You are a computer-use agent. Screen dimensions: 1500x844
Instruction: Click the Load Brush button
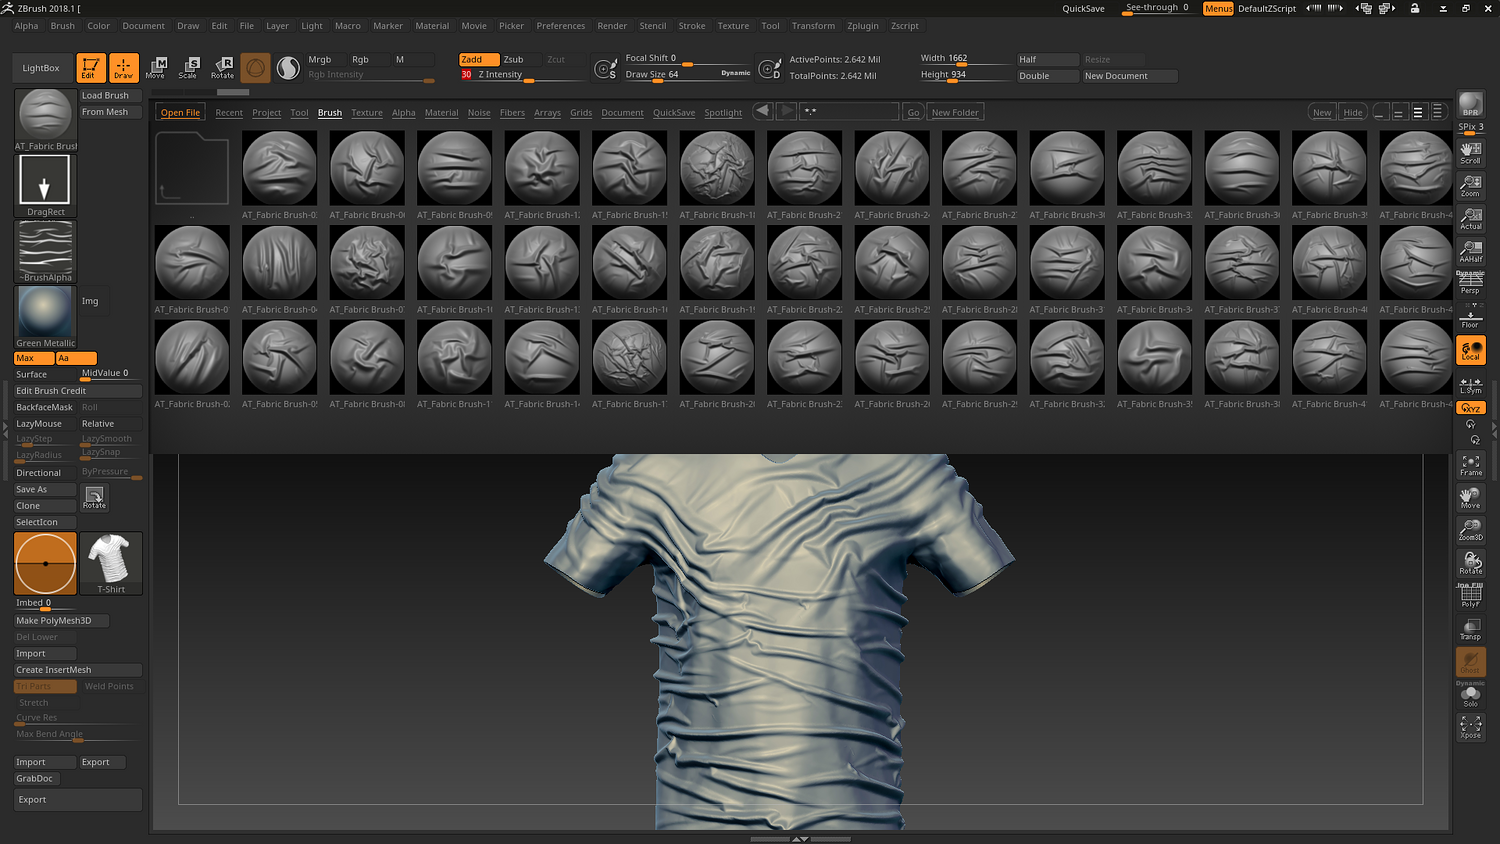[110, 95]
